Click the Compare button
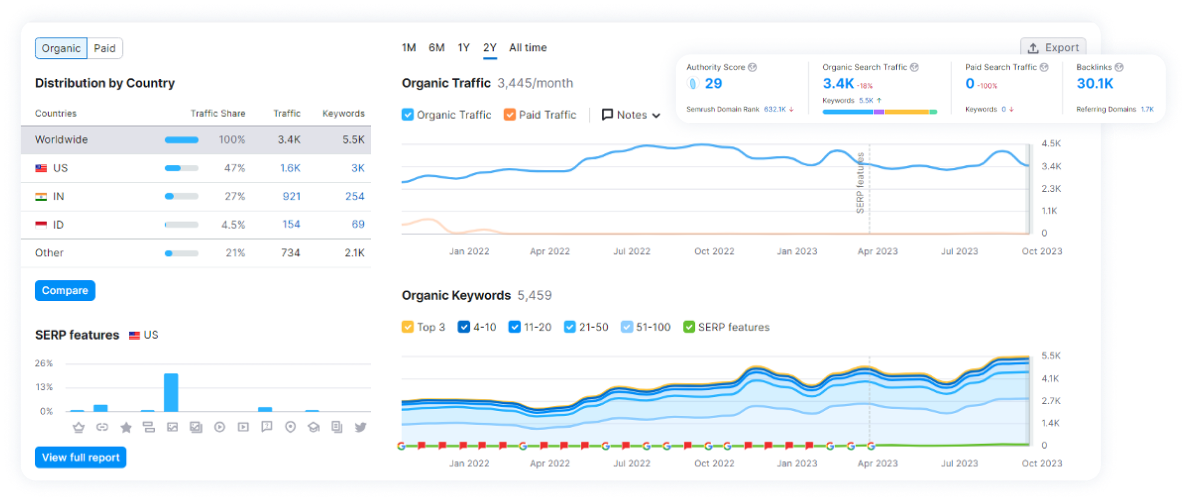 (65, 291)
